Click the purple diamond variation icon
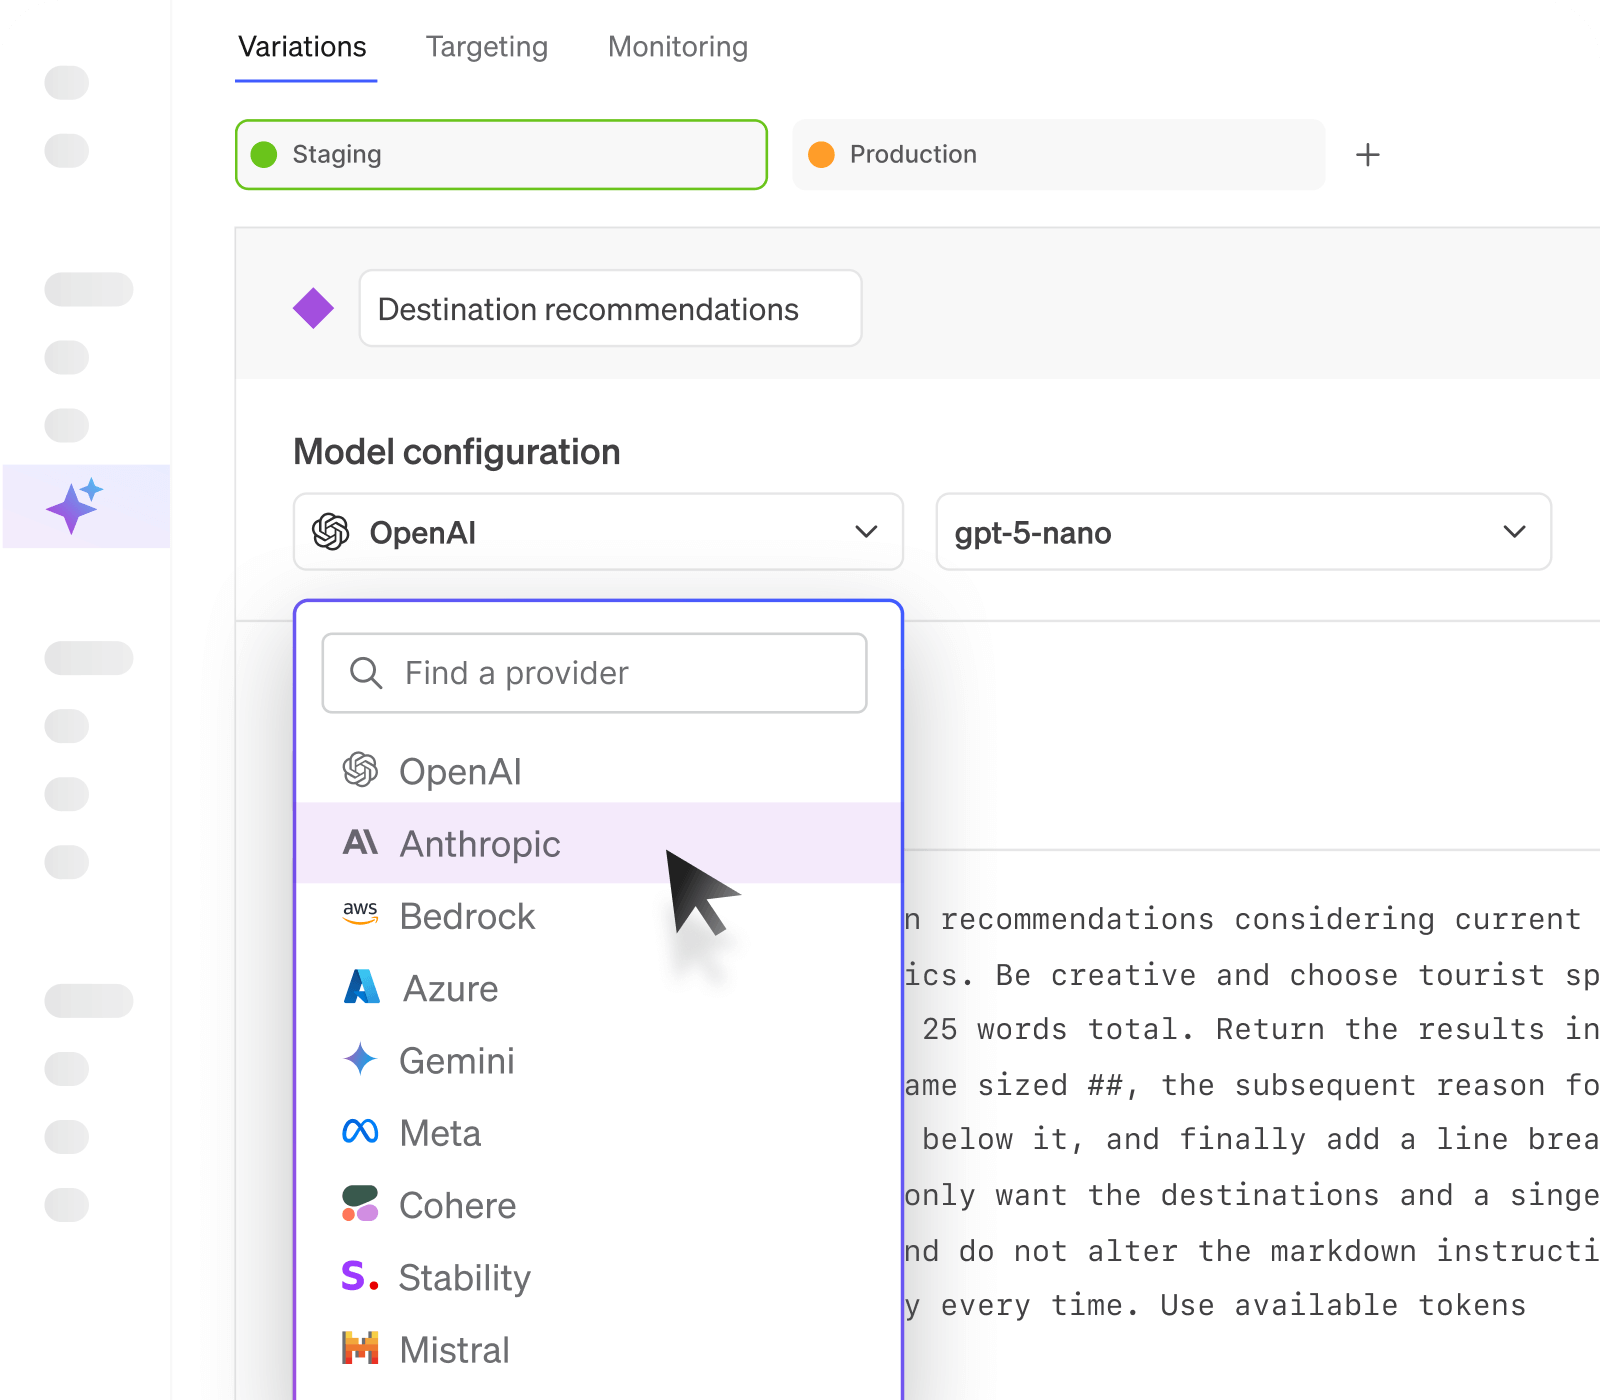This screenshot has width=1600, height=1400. (313, 308)
